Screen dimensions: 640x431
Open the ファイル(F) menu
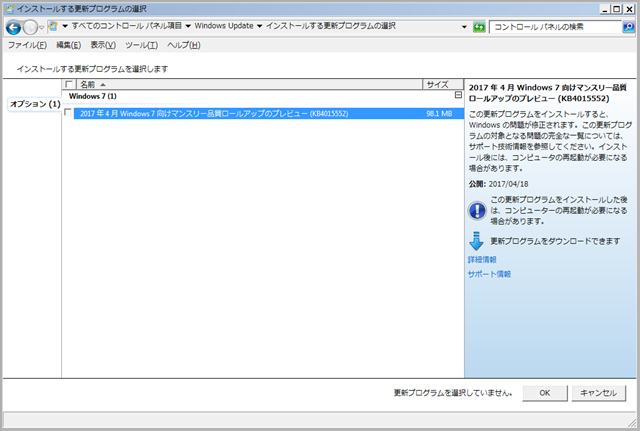tap(27, 45)
